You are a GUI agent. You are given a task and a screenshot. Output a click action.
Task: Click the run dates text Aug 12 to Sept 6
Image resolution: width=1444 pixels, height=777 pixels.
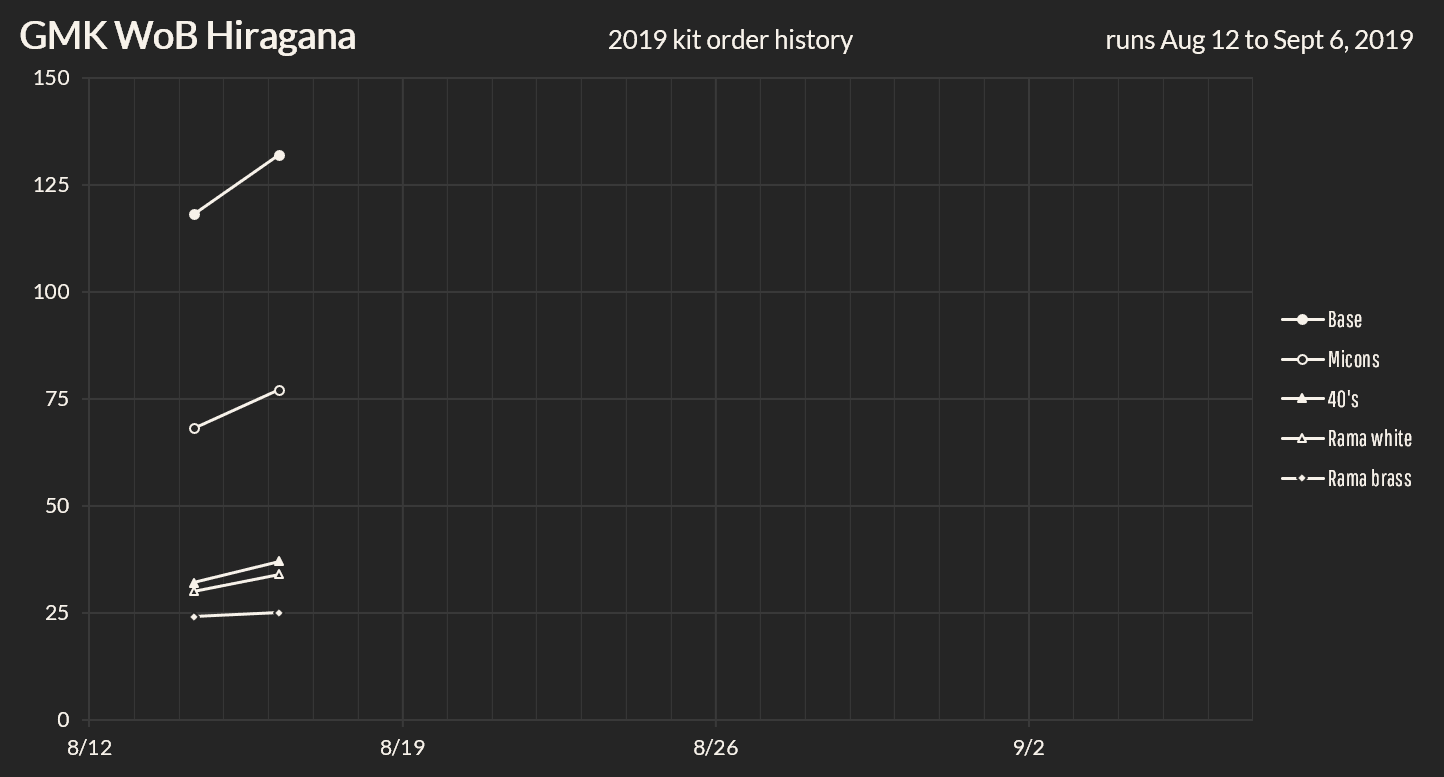click(x=1258, y=40)
